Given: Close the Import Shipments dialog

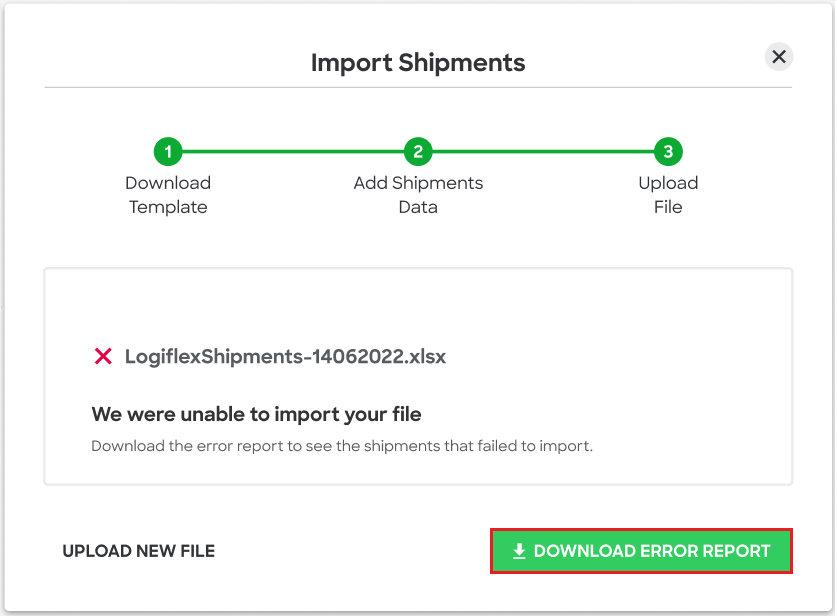Looking at the screenshot, I should pyautogui.click(x=778, y=57).
